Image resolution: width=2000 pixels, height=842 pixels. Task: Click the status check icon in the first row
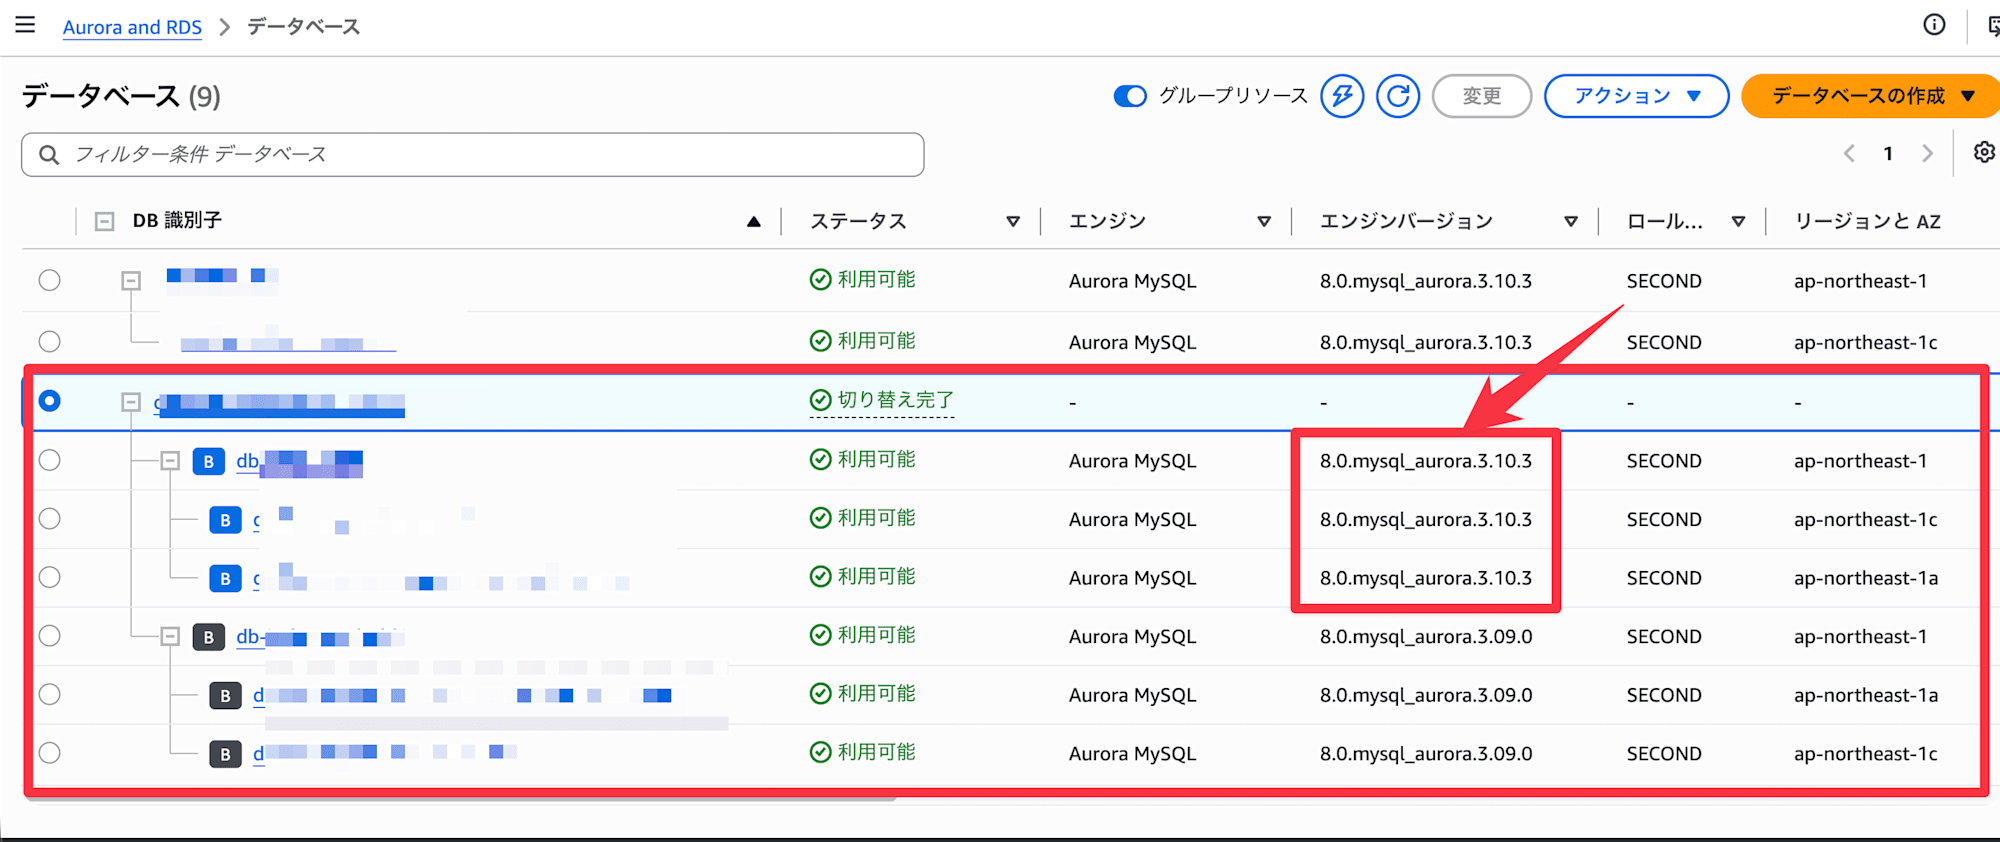[820, 280]
